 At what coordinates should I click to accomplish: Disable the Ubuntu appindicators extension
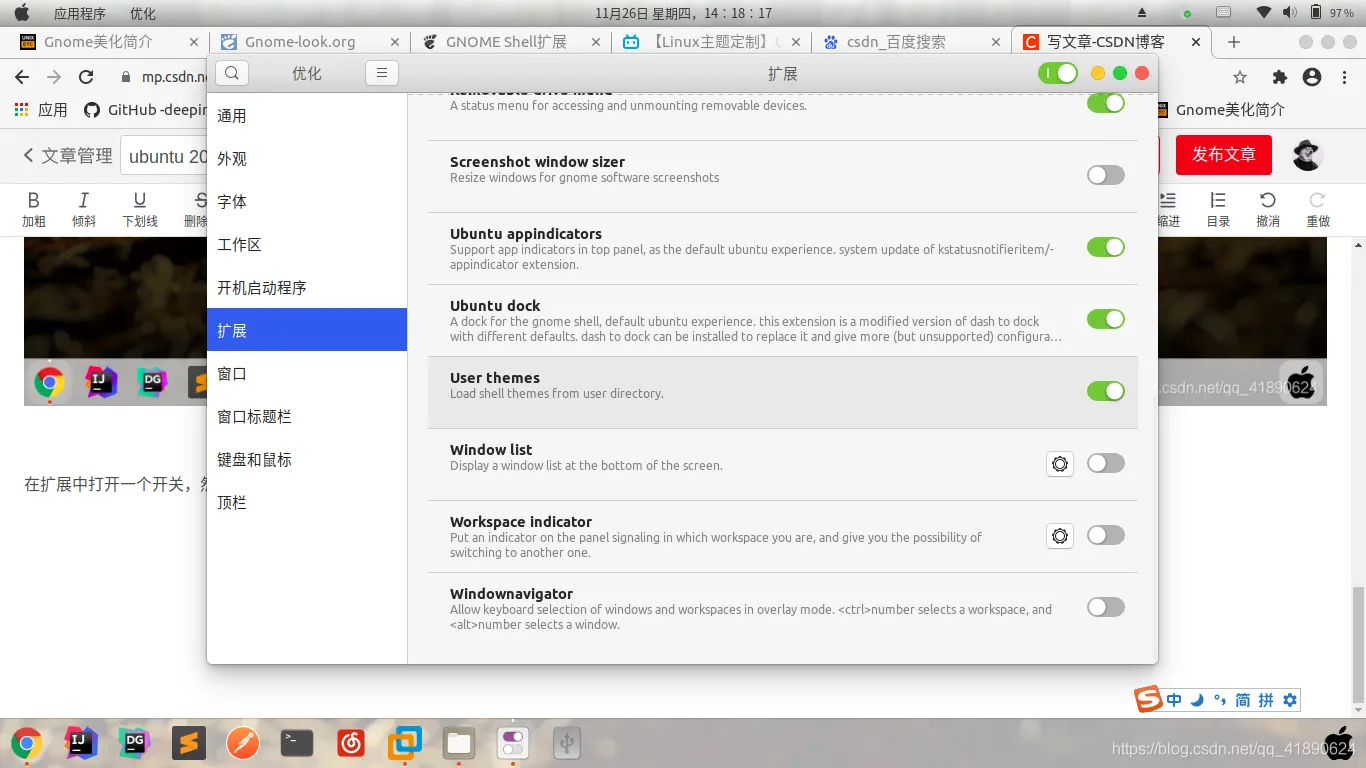coord(1106,247)
